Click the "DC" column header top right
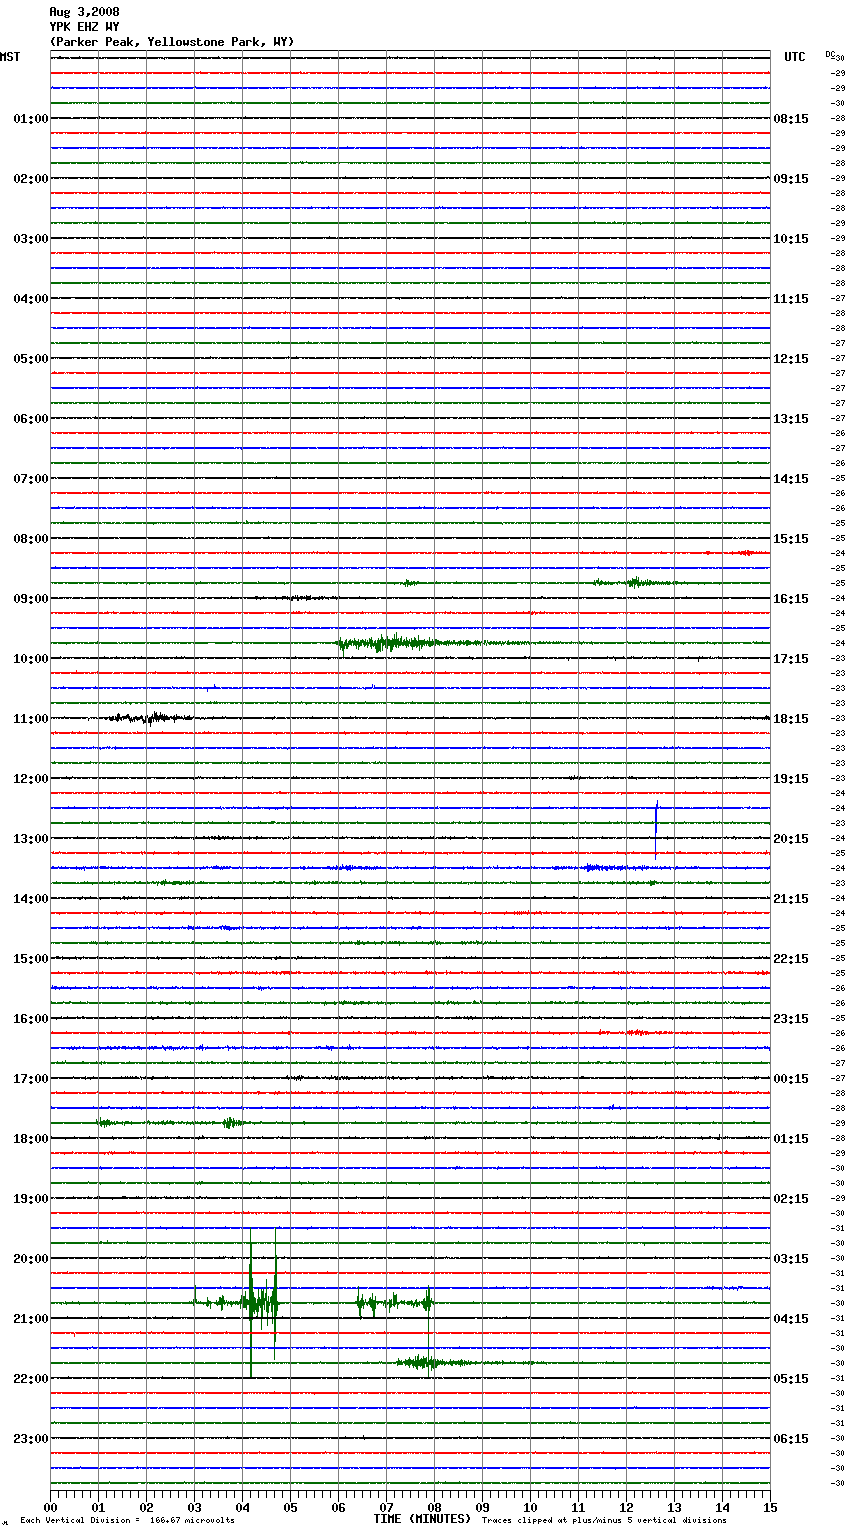 tap(830, 54)
